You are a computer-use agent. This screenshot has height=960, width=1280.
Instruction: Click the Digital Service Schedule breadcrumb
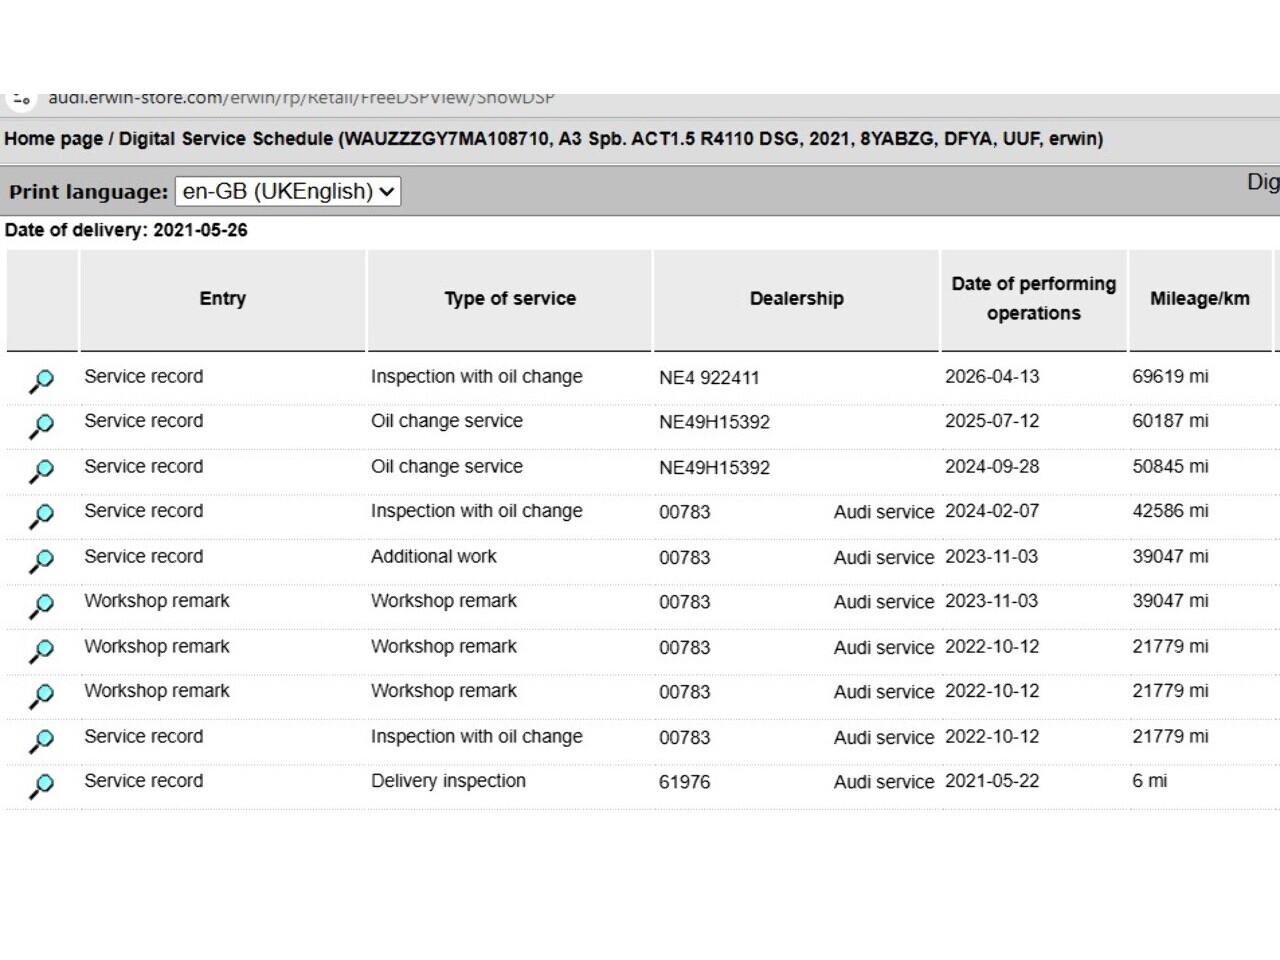click(225, 139)
